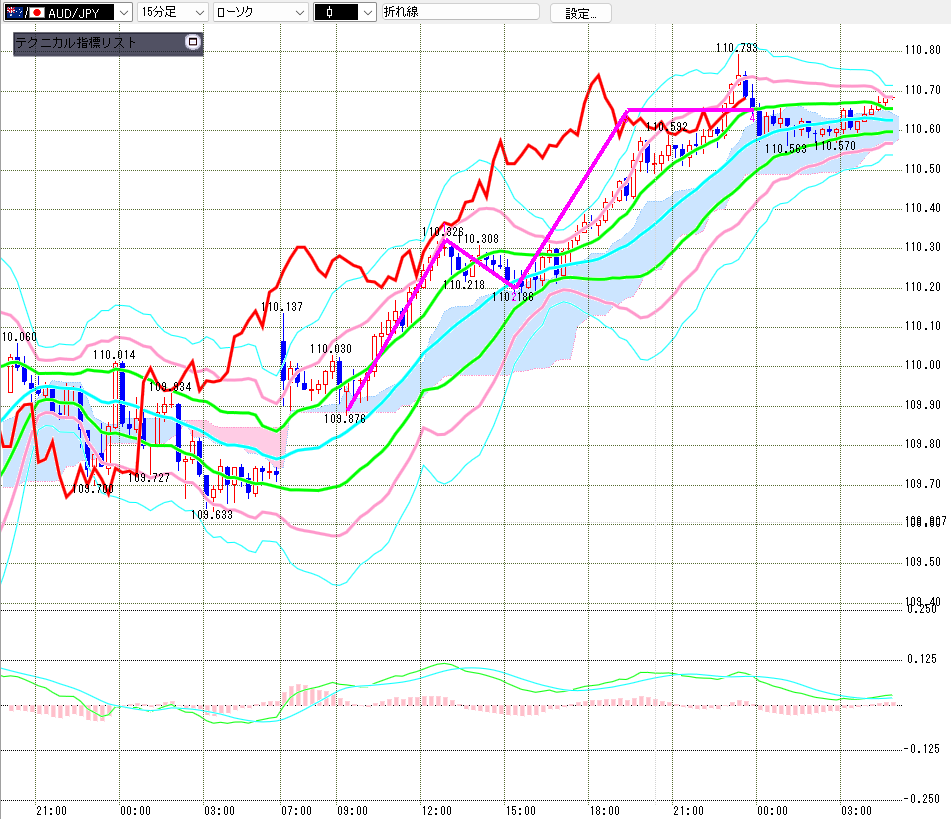Click the 0.125 MACD axis label
Viewport: 951px width, 819px height.
(922, 659)
